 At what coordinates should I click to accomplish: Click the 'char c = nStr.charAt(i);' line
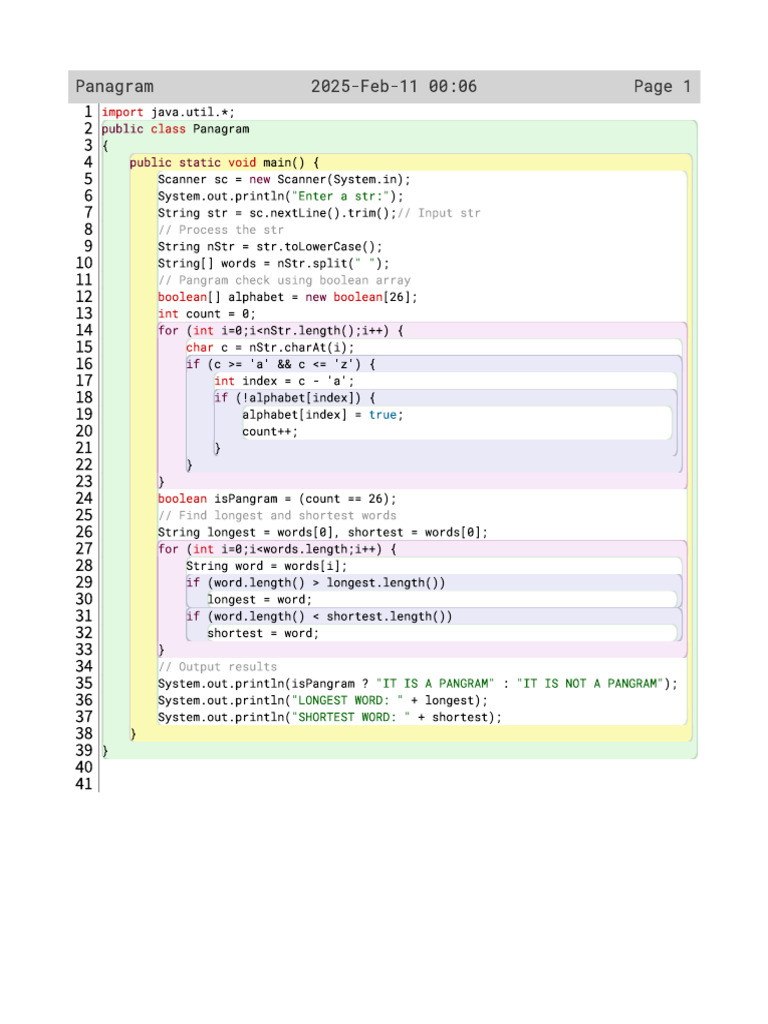[270, 347]
